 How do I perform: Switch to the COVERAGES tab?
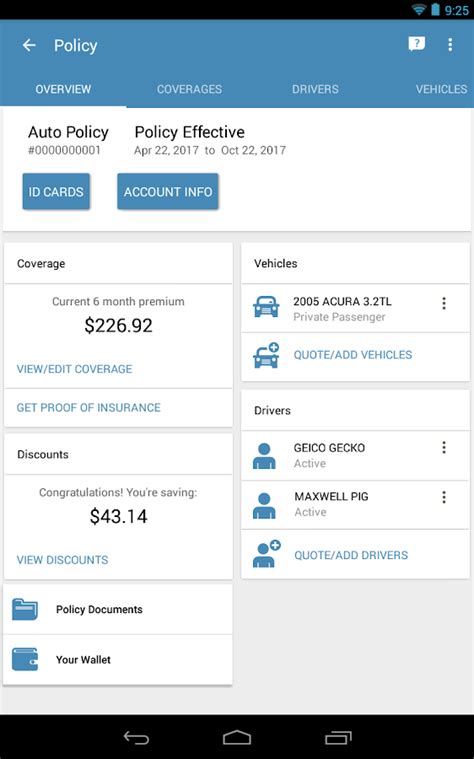pyautogui.click(x=189, y=89)
